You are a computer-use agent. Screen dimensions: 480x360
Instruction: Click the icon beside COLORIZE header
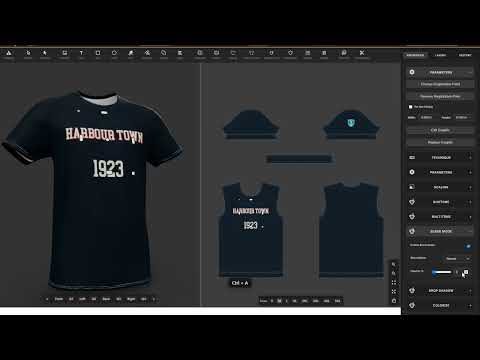tap(412, 305)
